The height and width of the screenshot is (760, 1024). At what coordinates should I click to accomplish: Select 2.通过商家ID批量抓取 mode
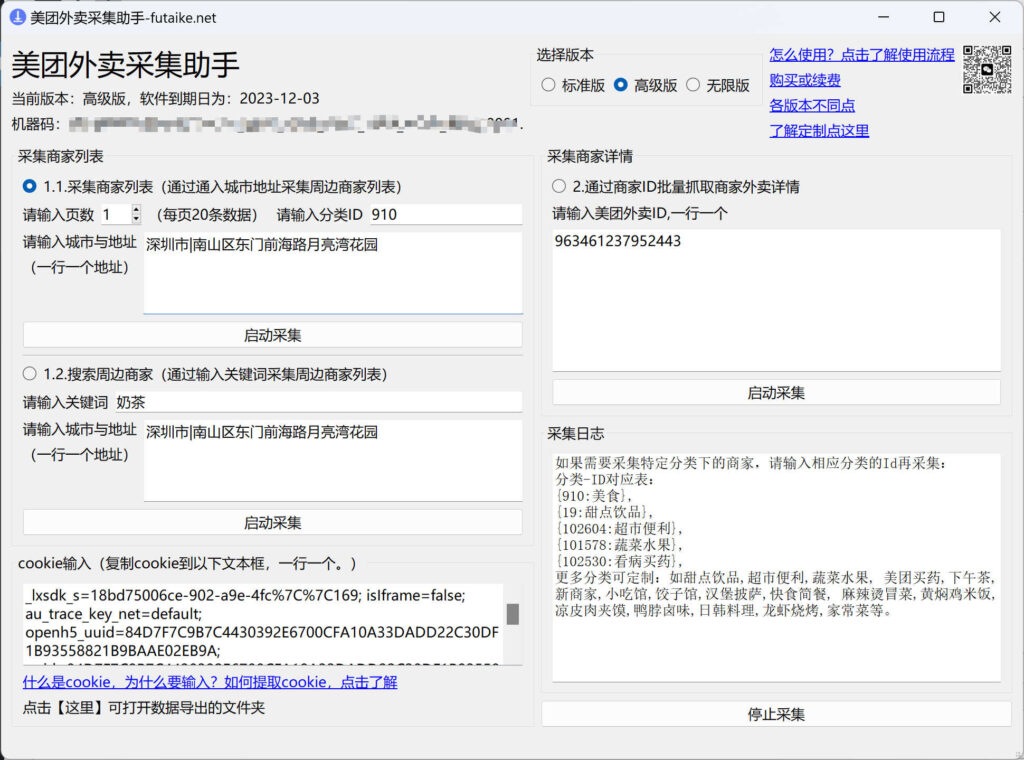pyautogui.click(x=675, y=187)
